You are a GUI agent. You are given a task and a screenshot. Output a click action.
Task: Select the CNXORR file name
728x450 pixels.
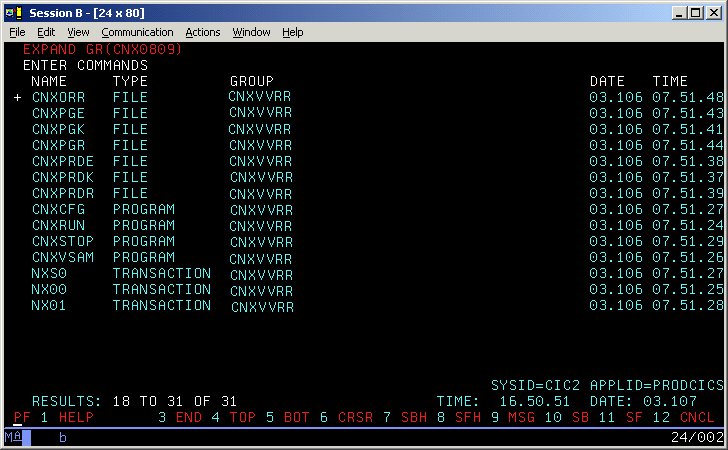pos(58,97)
